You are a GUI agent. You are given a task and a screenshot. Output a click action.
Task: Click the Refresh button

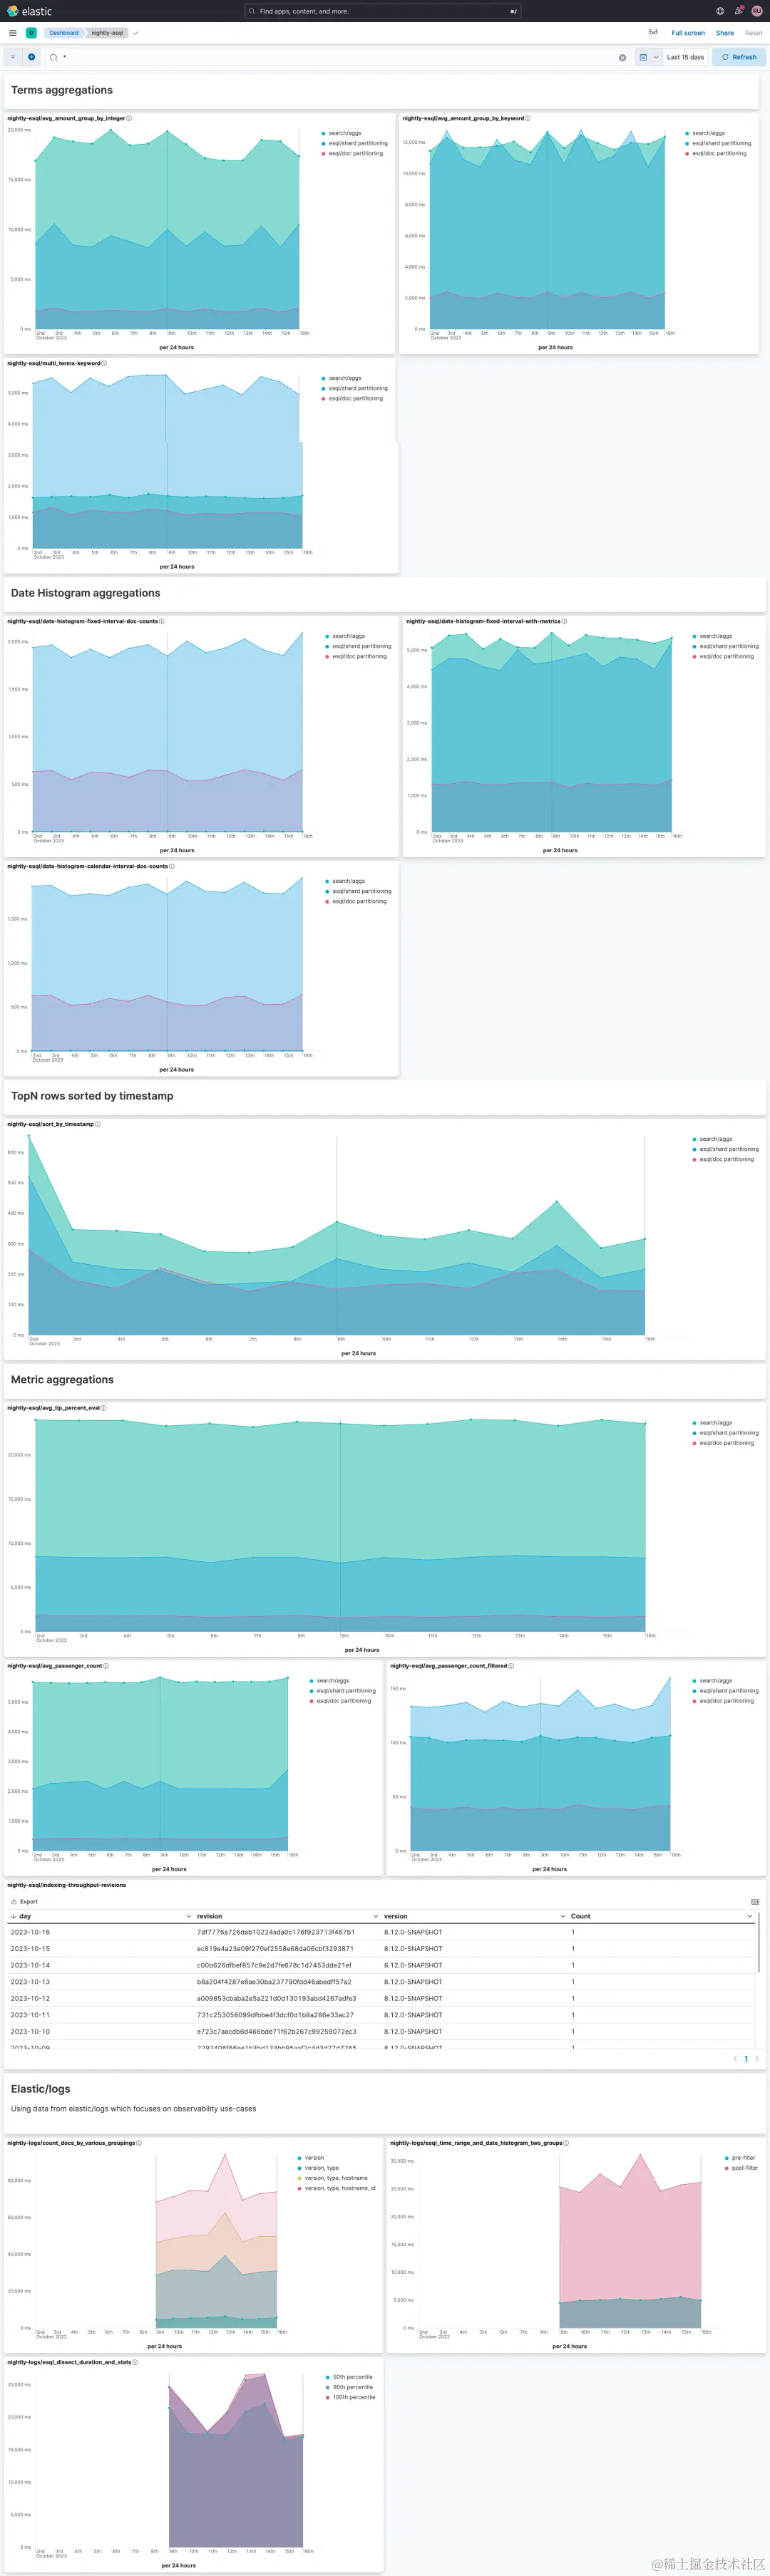point(740,57)
